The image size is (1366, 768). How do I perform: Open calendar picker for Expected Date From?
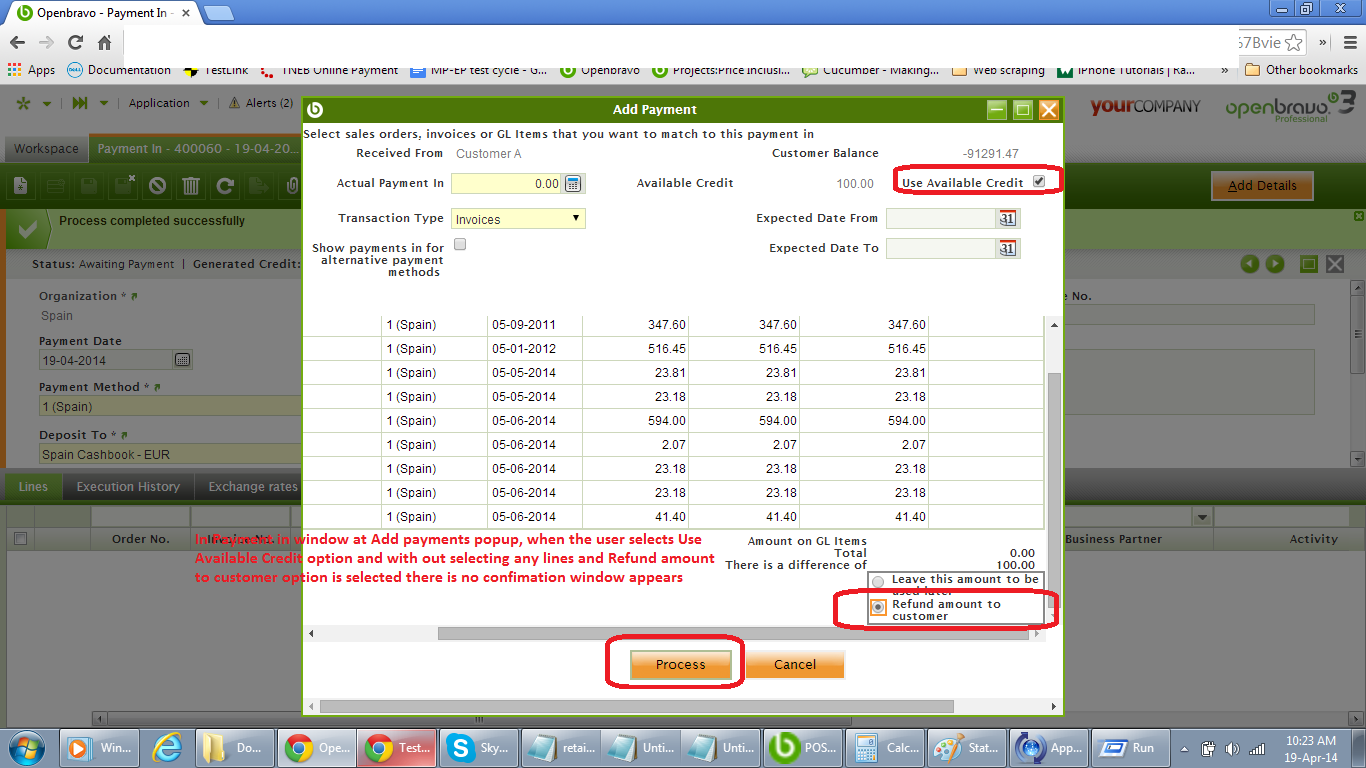pyautogui.click(x=1007, y=219)
